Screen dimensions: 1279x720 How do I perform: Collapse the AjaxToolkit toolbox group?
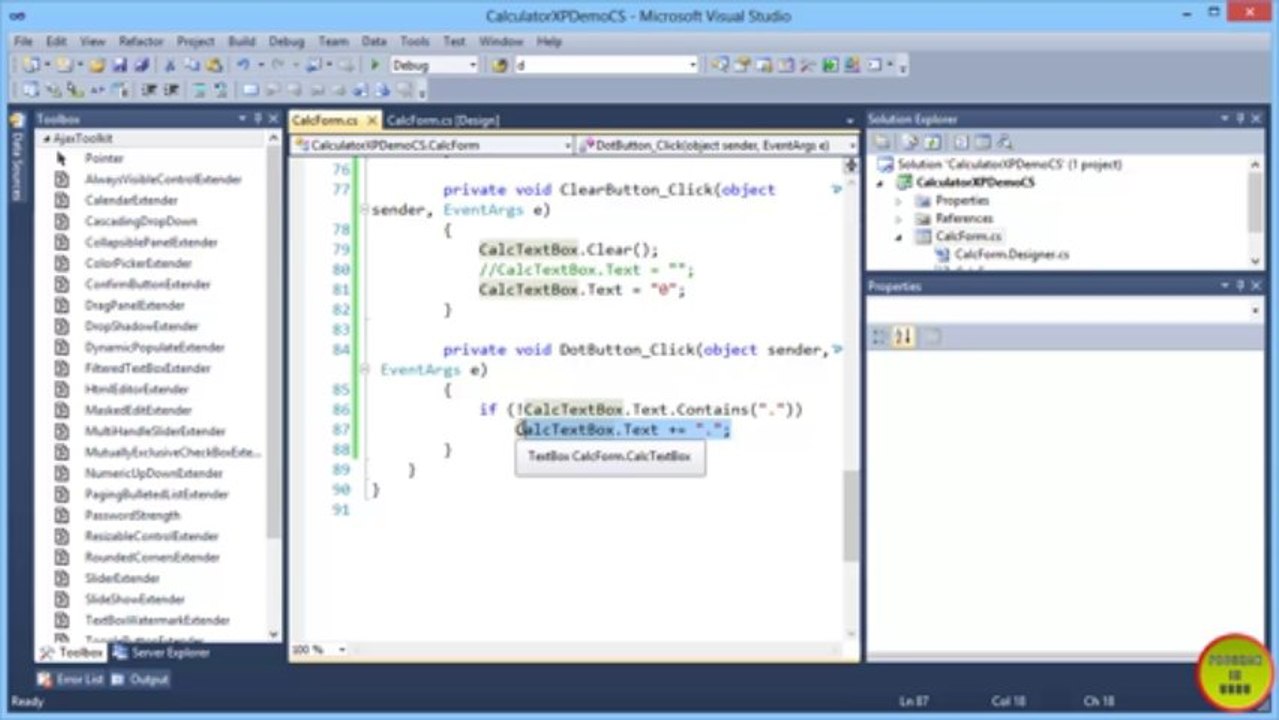click(x=47, y=139)
